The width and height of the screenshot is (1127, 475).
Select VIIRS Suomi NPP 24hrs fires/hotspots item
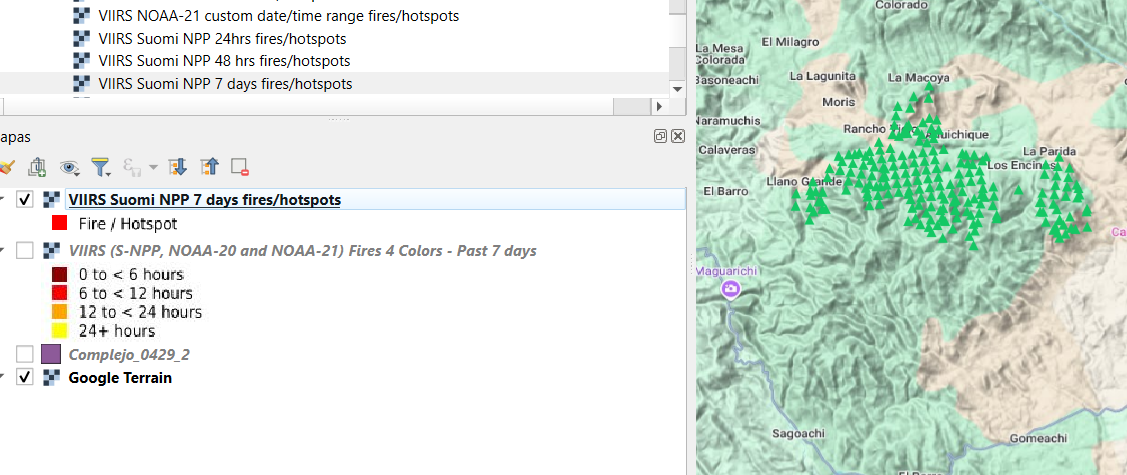coord(222,39)
